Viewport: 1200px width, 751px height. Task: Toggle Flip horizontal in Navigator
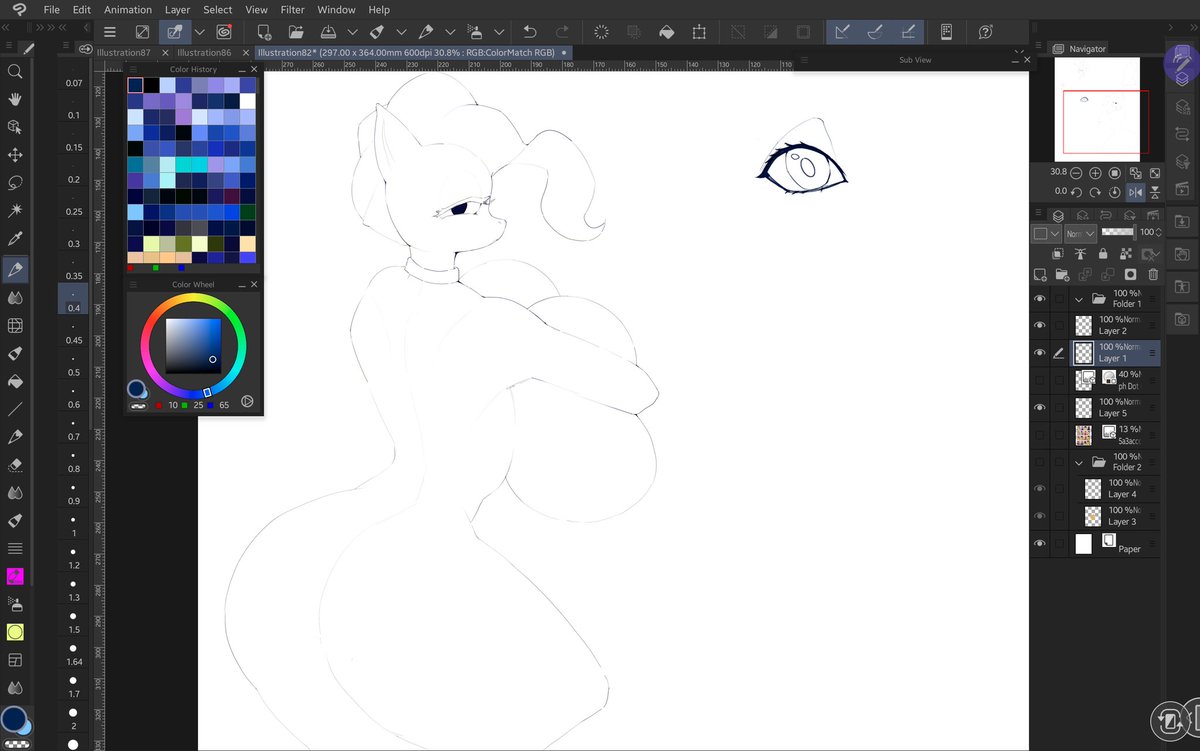tap(1135, 191)
